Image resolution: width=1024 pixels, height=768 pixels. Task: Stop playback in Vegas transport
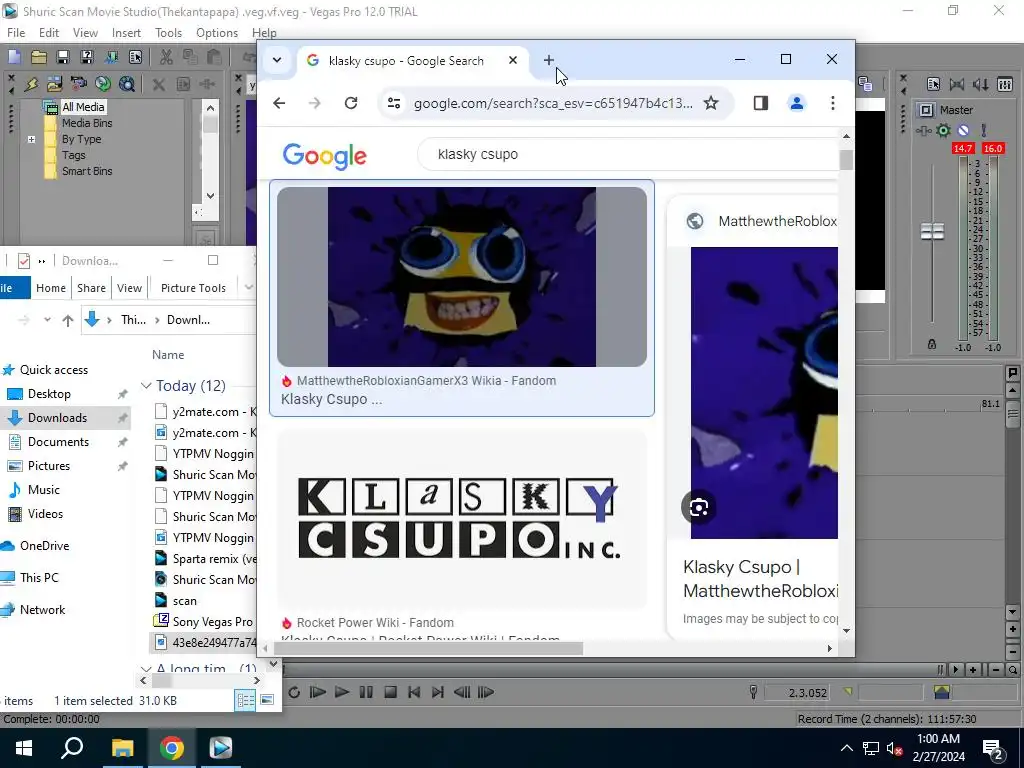point(391,692)
